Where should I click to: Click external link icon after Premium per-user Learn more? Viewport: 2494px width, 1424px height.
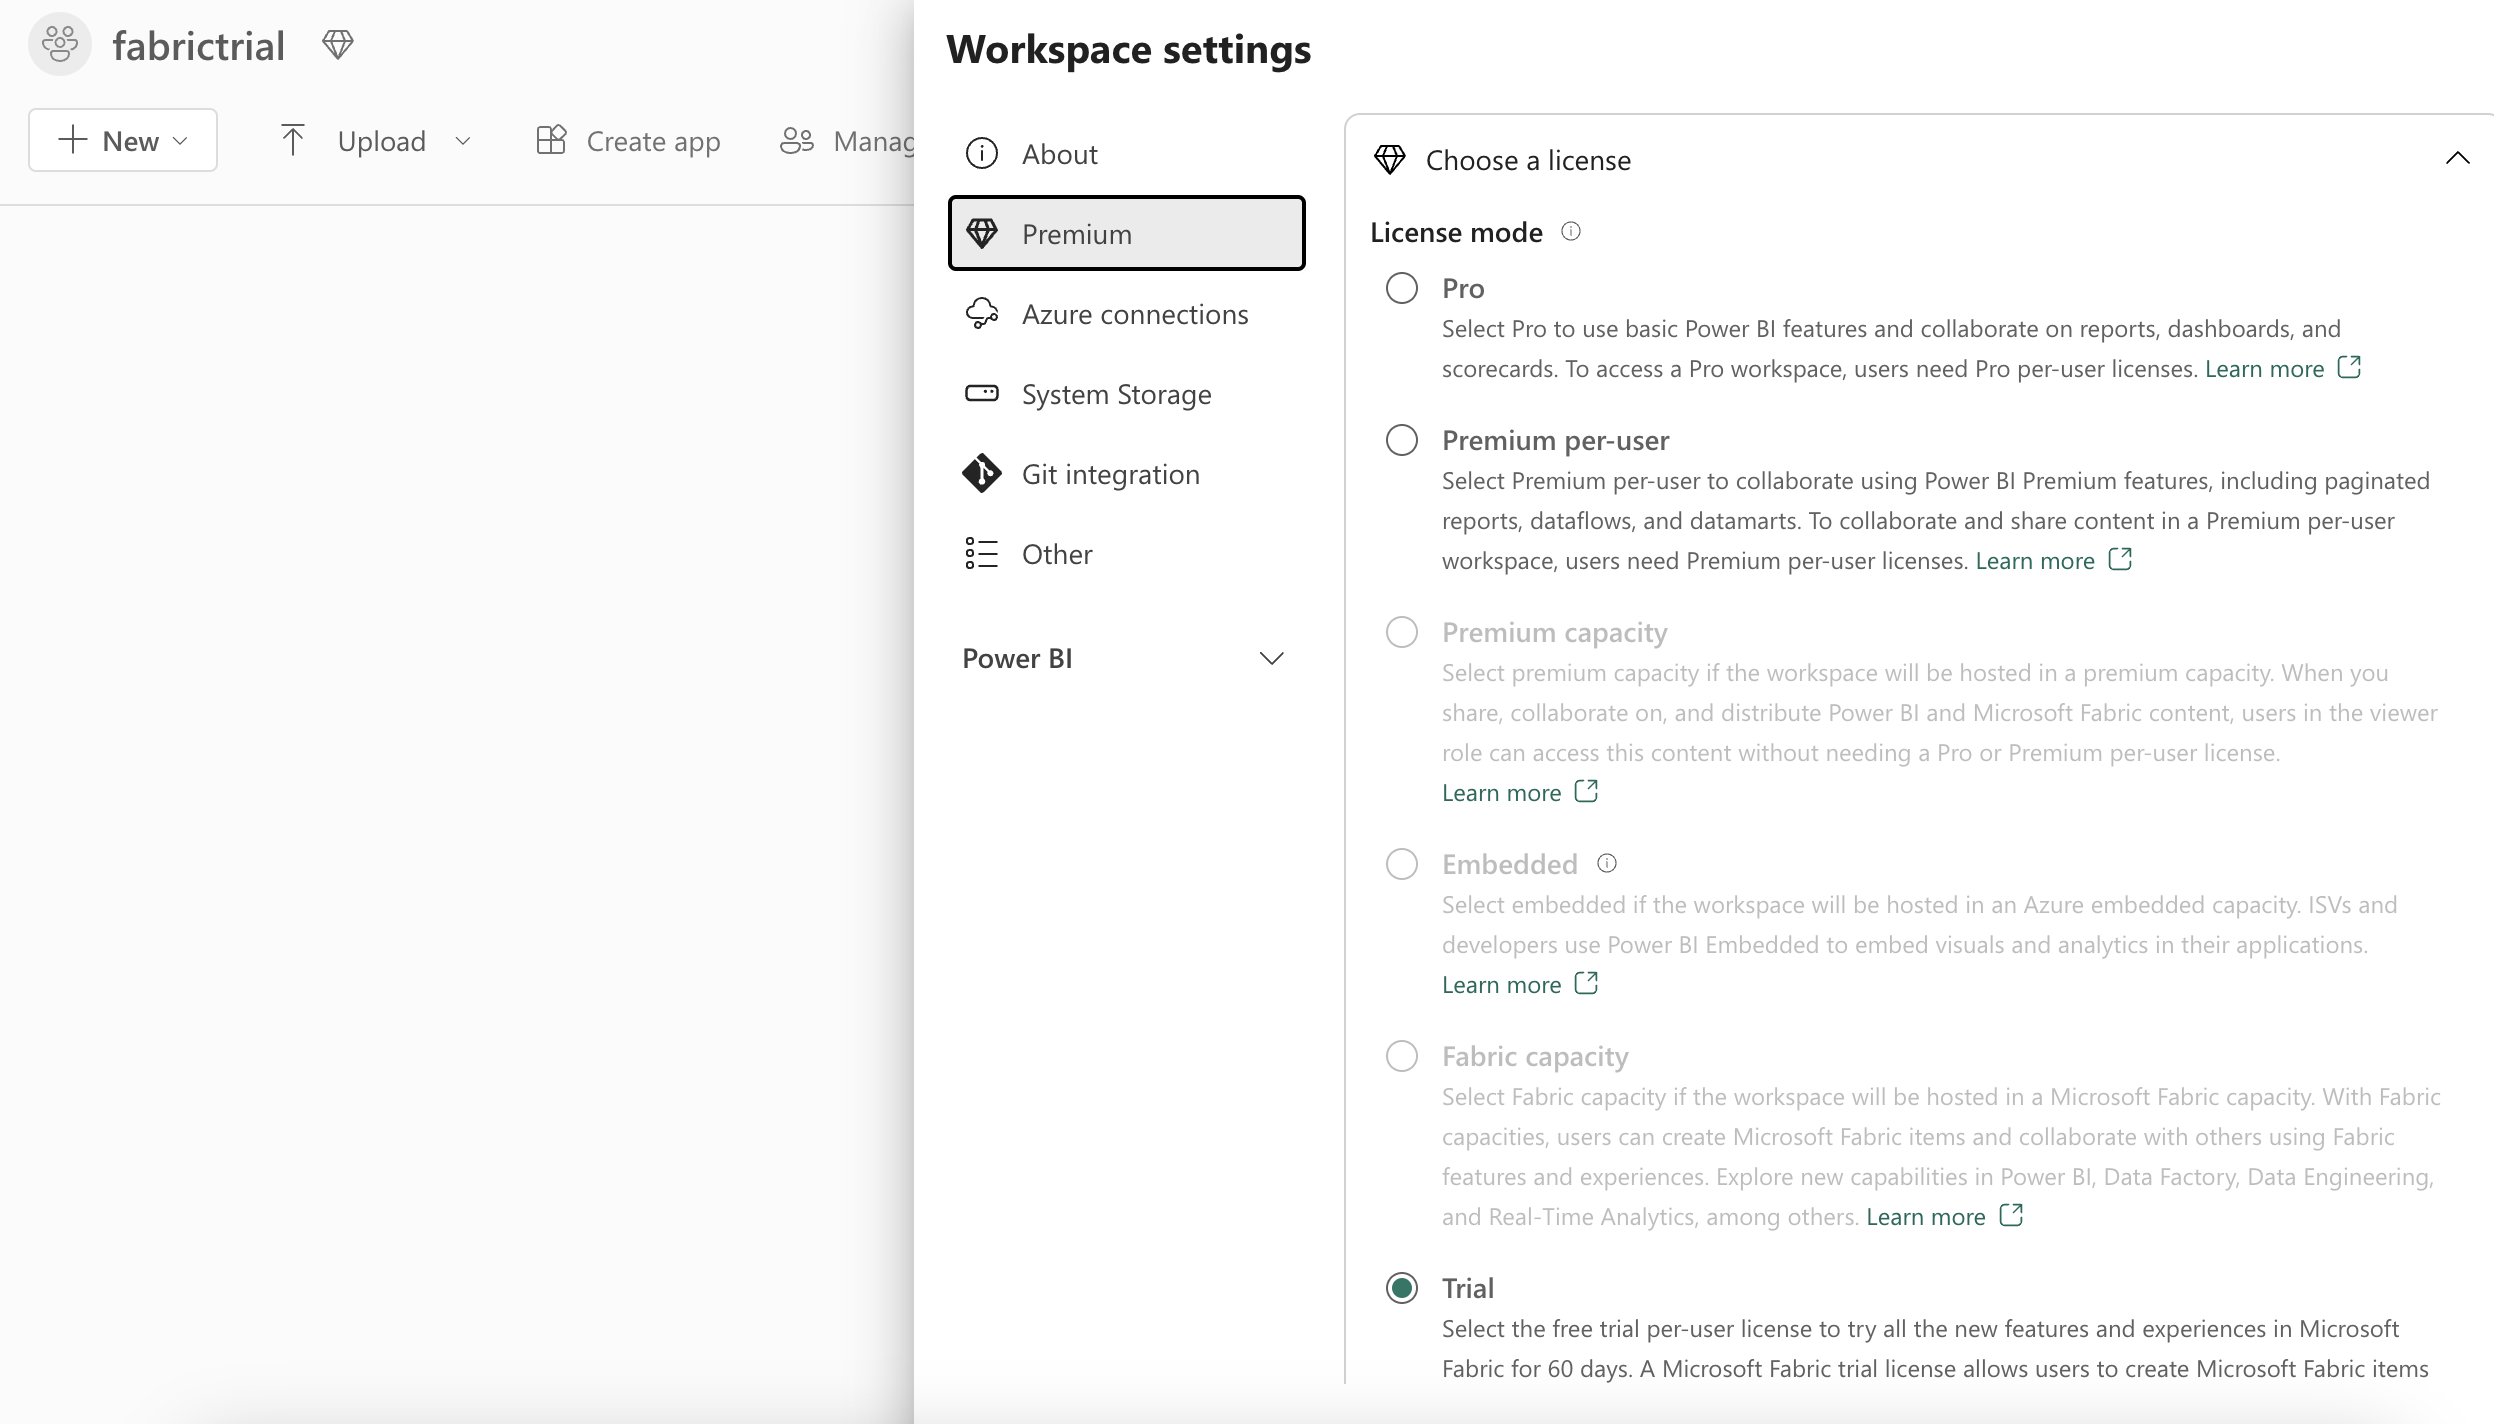pyautogui.click(x=2120, y=560)
